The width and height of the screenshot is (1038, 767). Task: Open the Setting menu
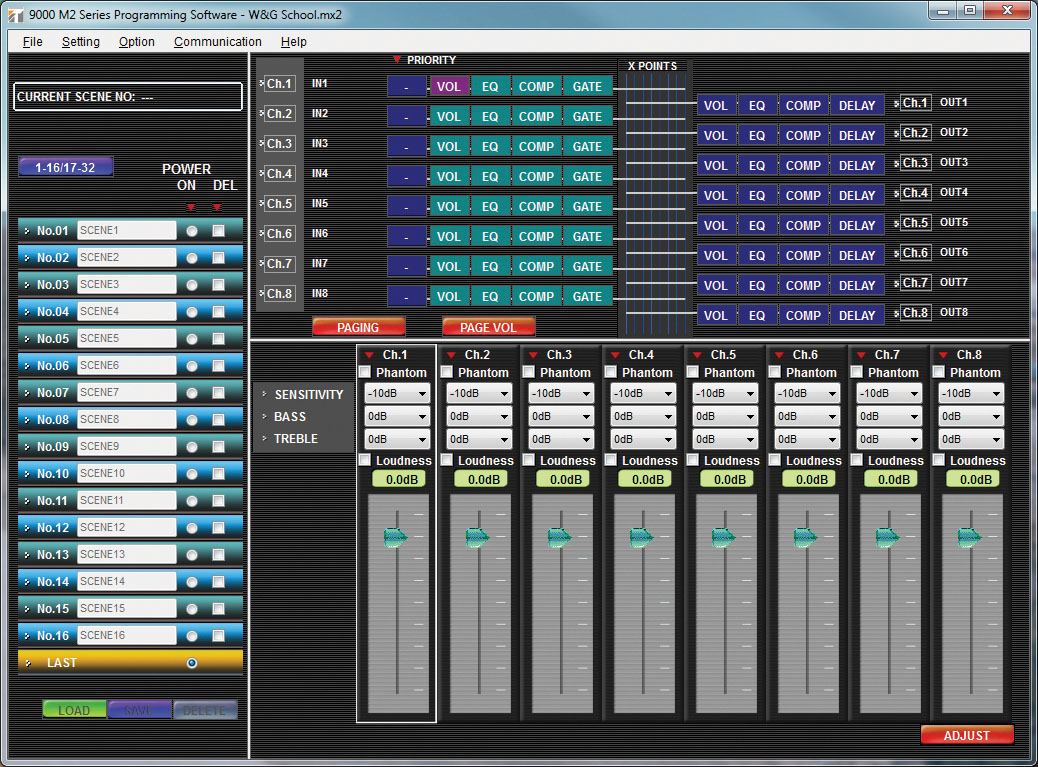point(80,42)
